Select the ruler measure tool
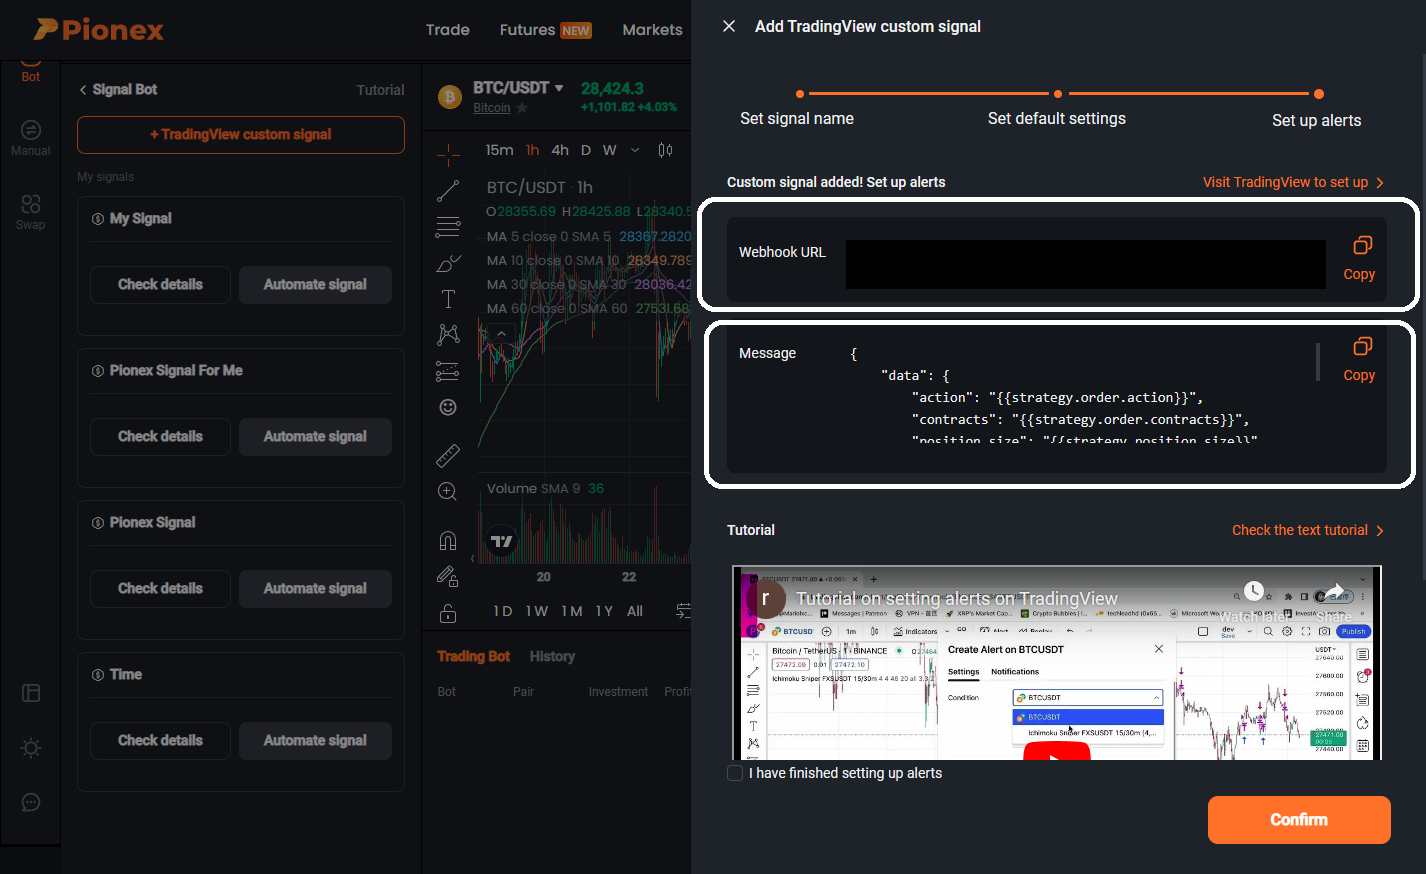Viewport: 1426px width, 874px height. coord(448,456)
